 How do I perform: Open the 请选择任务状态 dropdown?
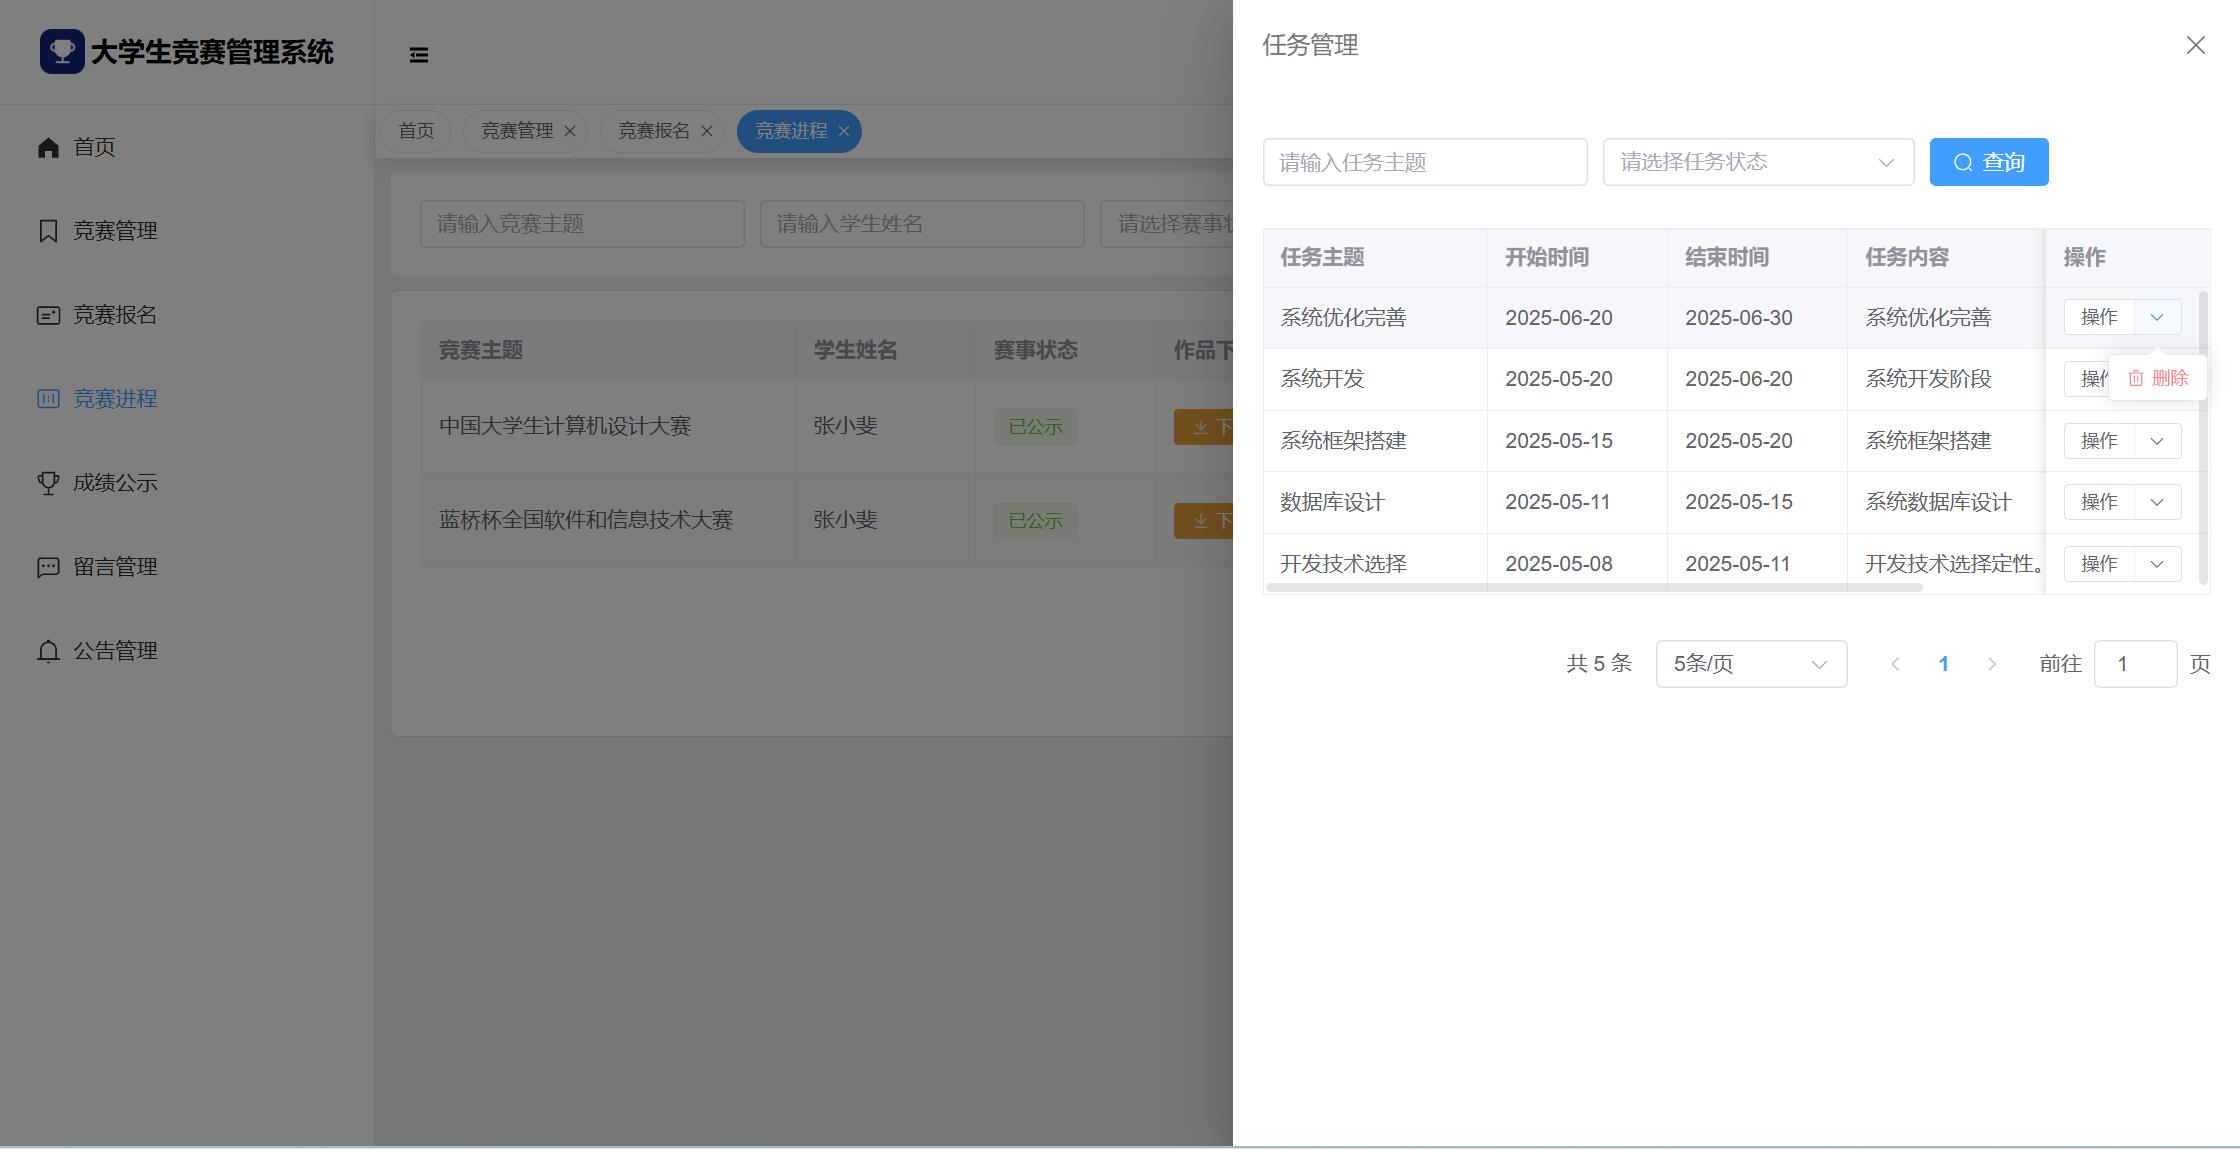[x=1757, y=162]
